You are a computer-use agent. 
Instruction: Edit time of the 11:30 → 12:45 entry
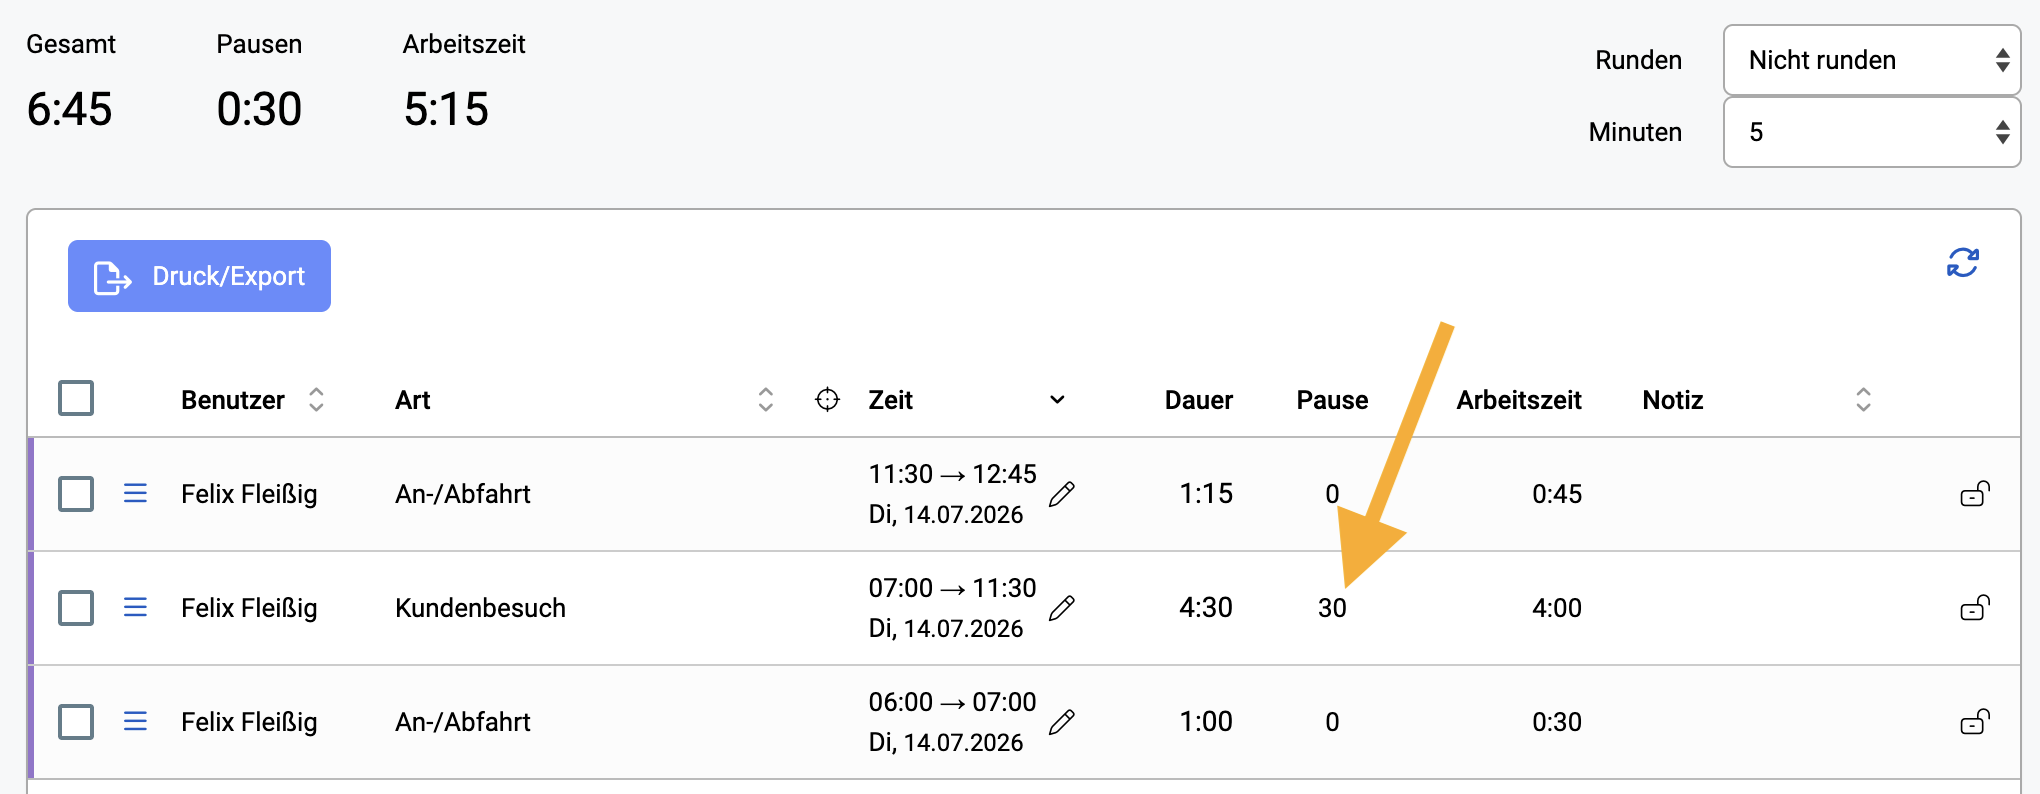1062,494
